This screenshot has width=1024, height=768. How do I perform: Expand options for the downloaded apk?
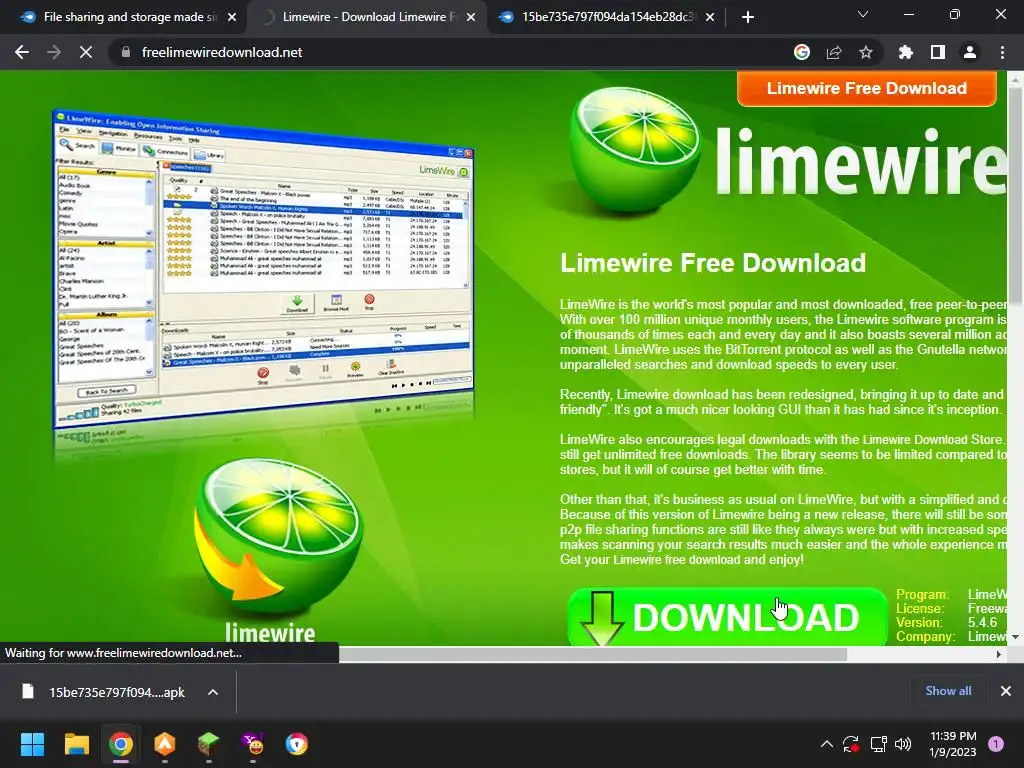point(213,692)
